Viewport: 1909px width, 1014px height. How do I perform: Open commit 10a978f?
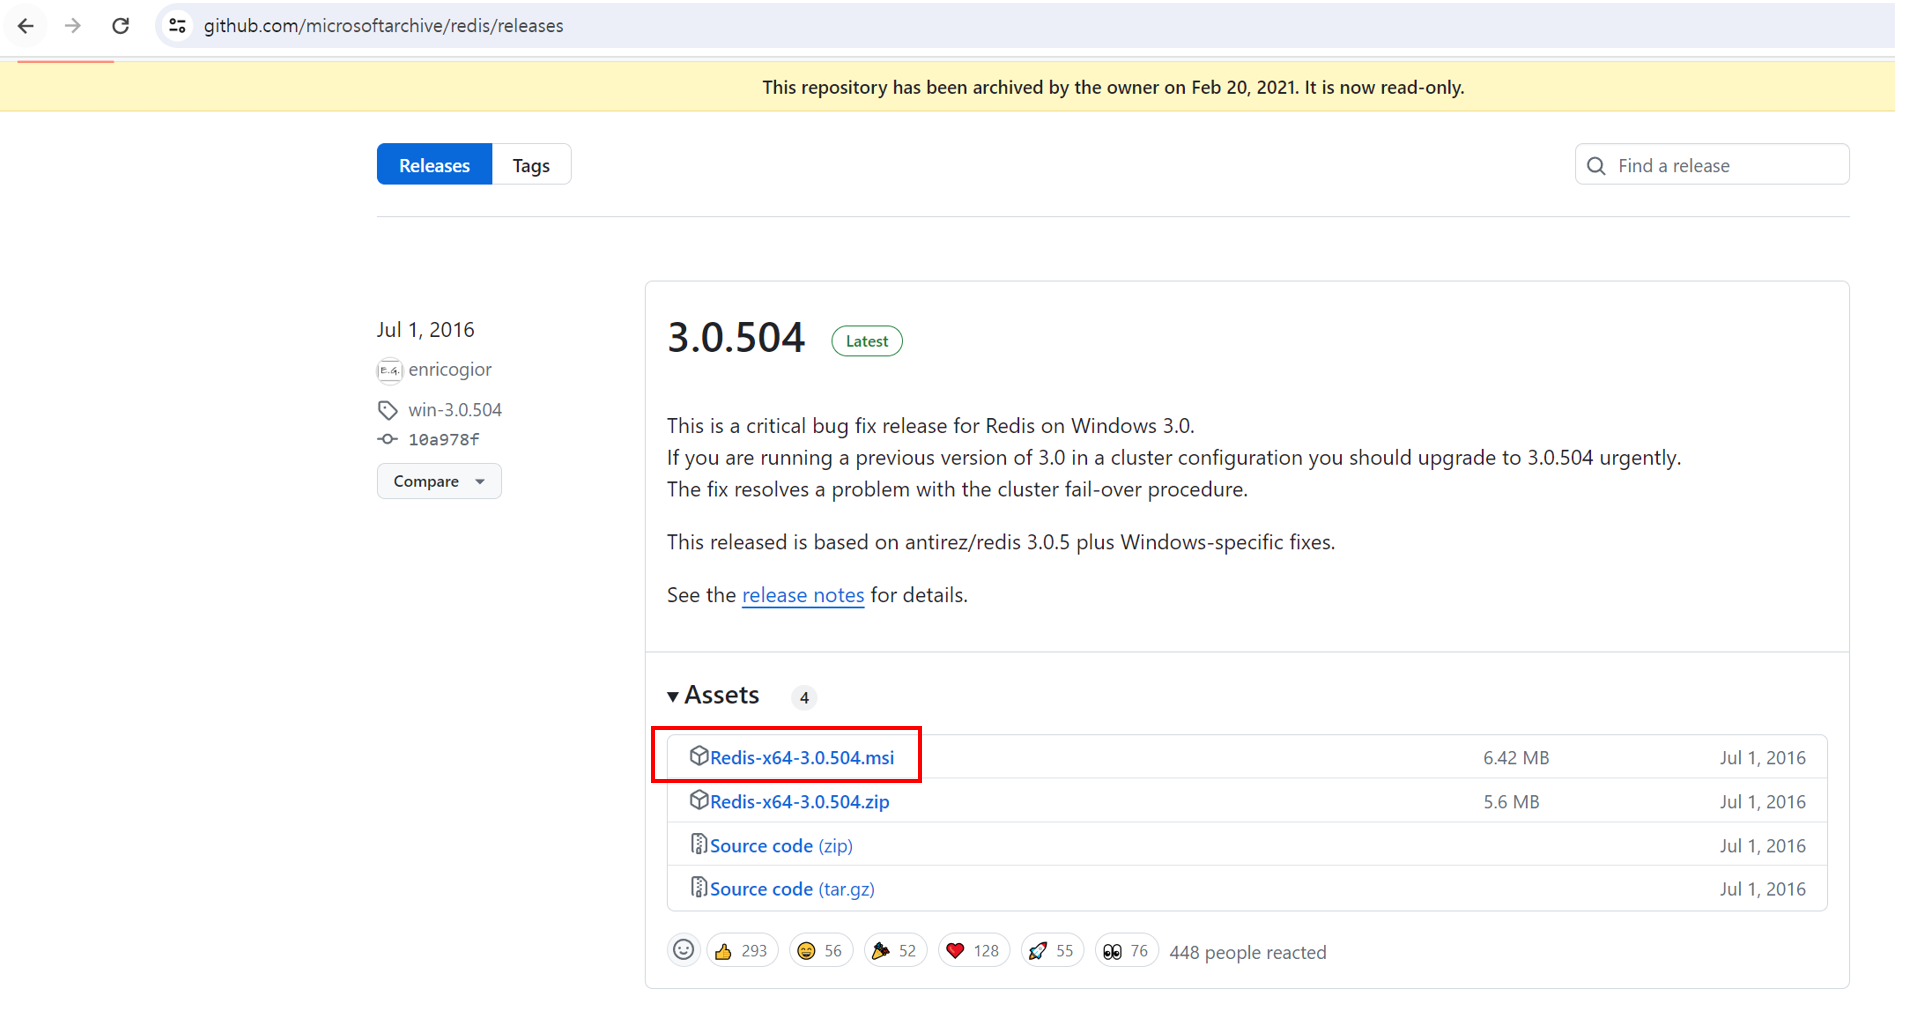point(444,439)
